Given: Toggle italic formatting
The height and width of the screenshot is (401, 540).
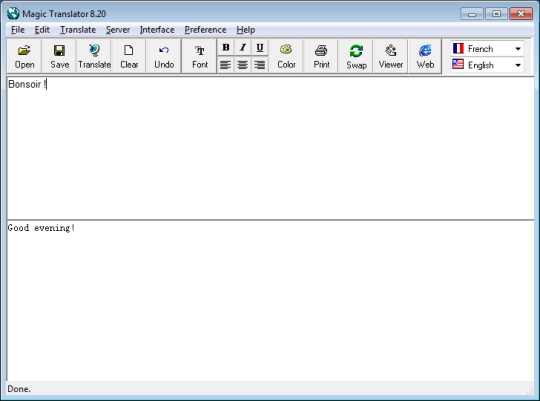Looking at the screenshot, I should coord(243,47).
